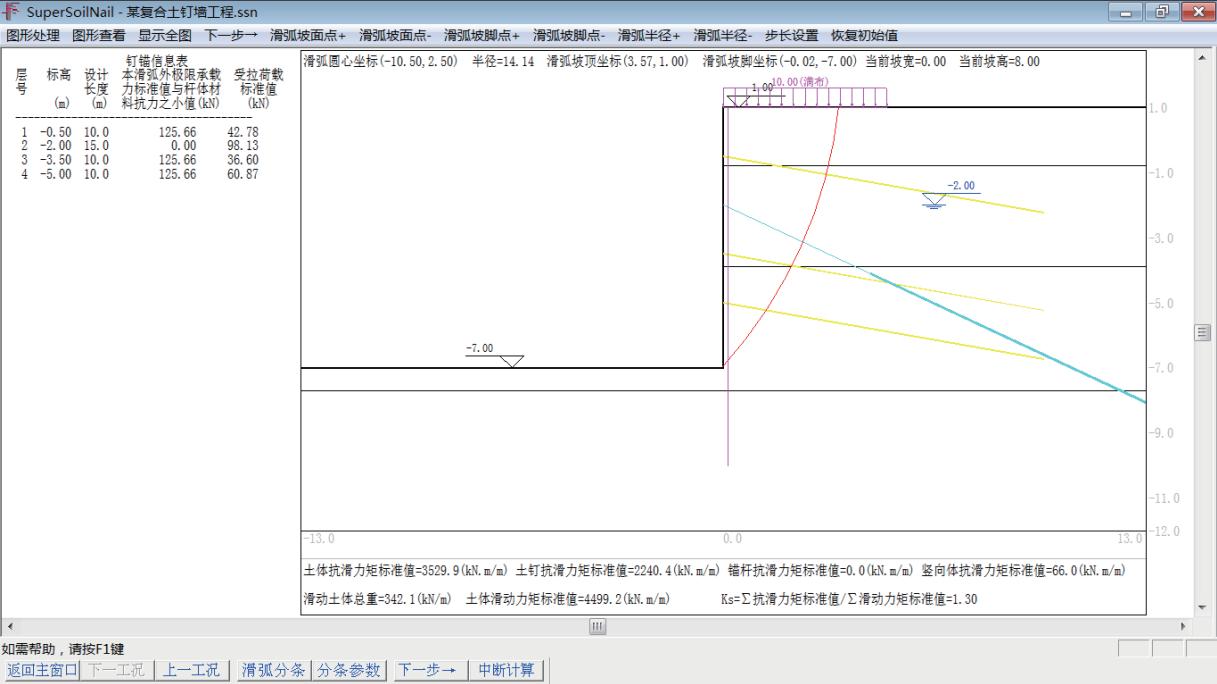Viewport: 1217px width, 684px height.
Task: Open 分条参数 from the bottom toolbar
Action: click(x=350, y=670)
